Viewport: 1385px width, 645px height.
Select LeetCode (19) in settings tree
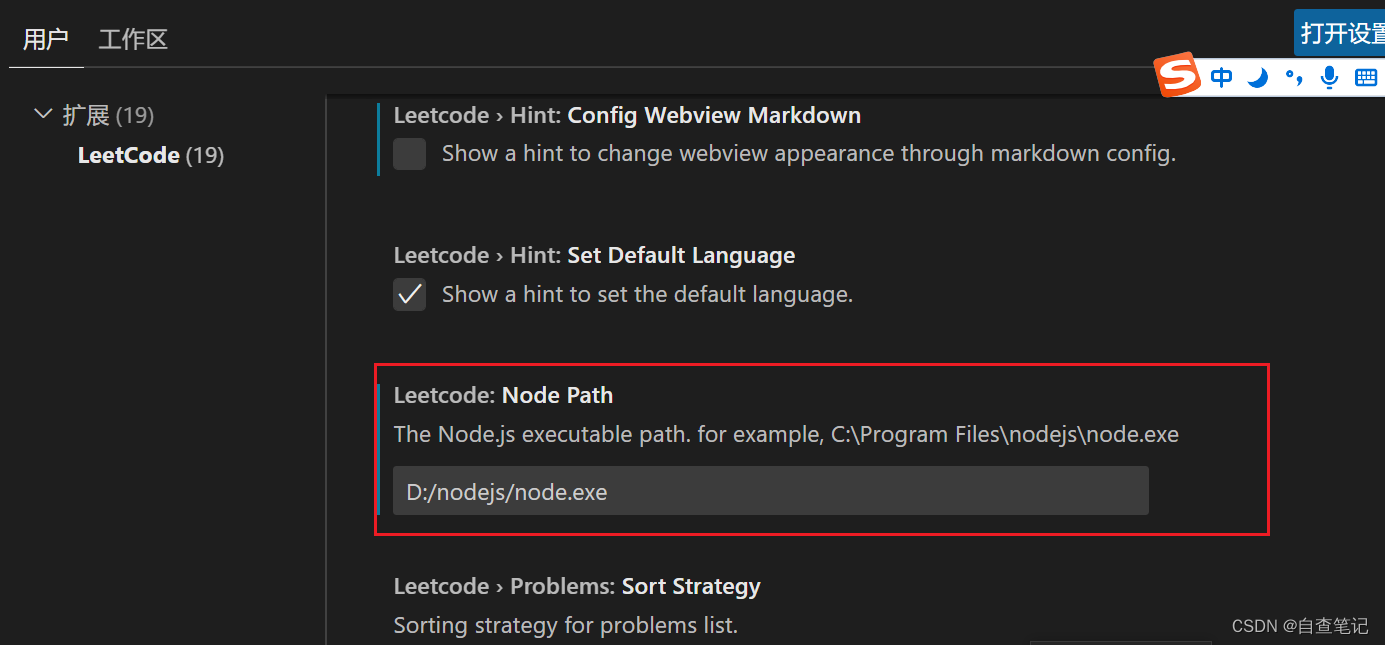150,155
